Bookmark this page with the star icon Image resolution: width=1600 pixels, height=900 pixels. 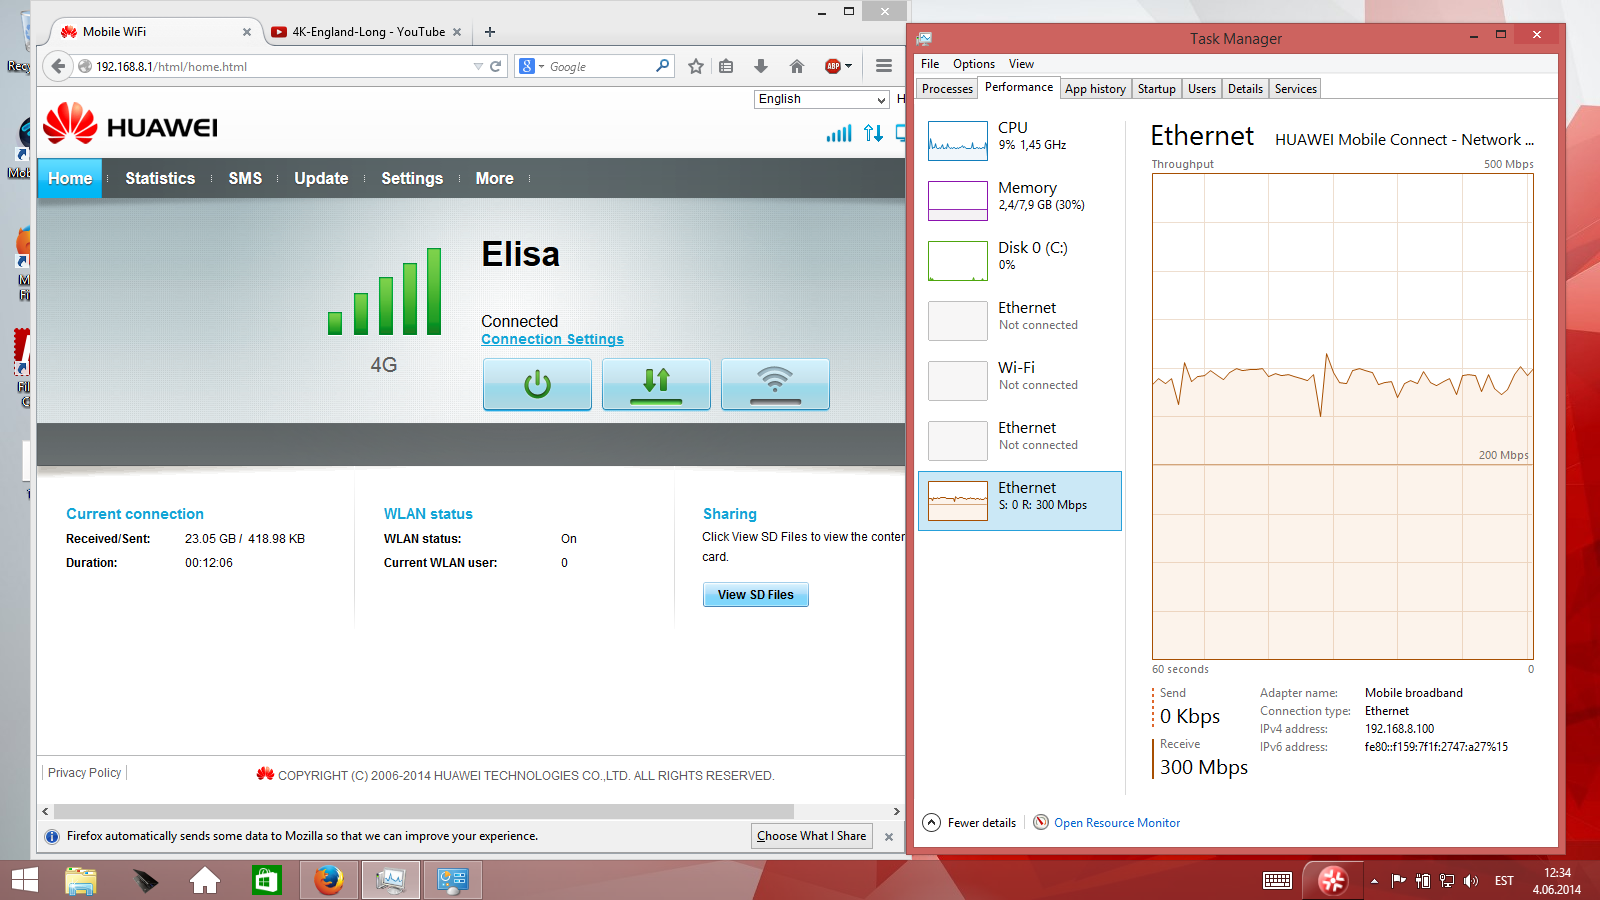pos(696,66)
